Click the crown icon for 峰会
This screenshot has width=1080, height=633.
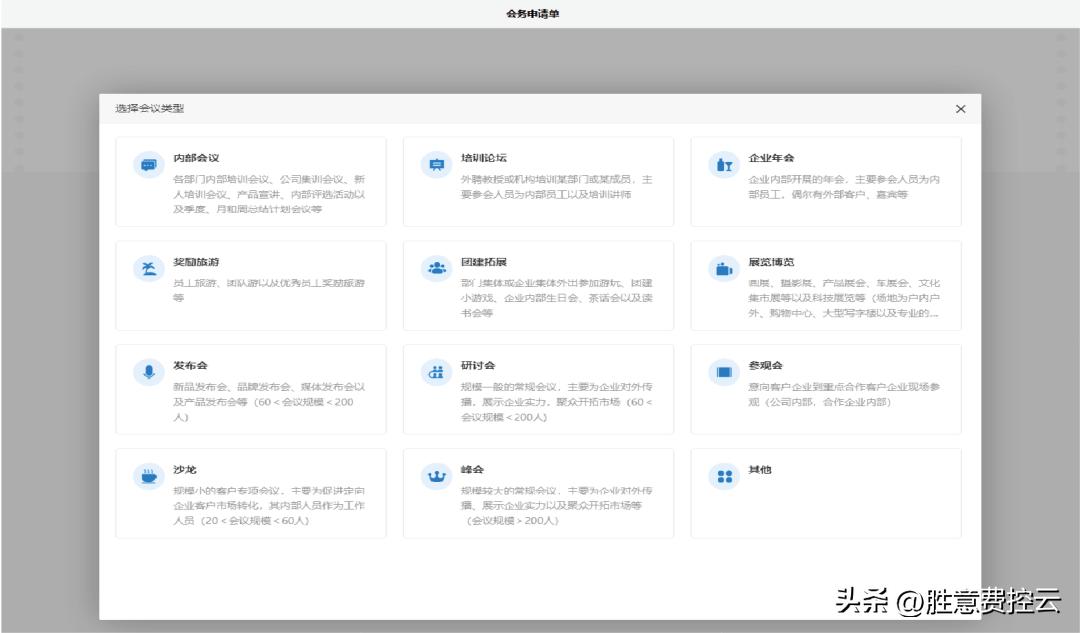[436, 475]
